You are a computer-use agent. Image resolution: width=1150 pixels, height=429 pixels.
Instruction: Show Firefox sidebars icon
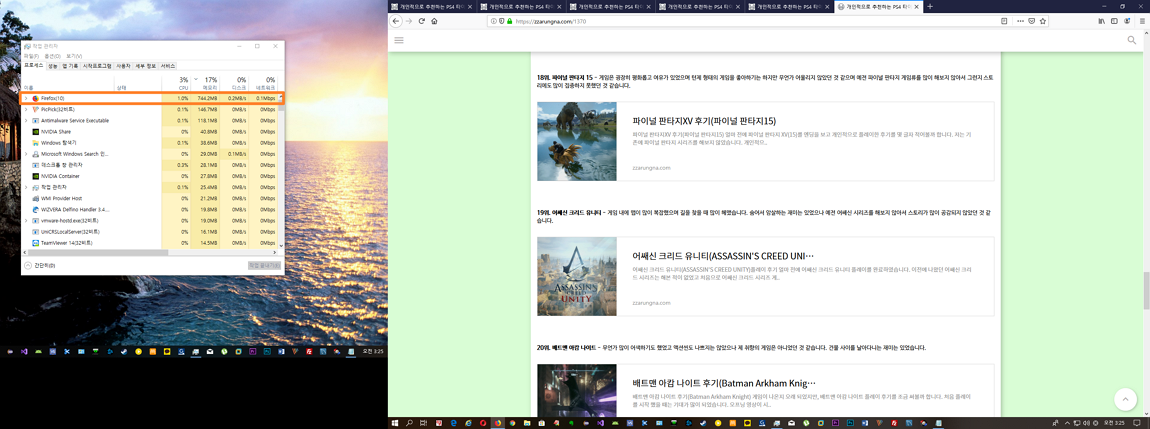click(1113, 21)
